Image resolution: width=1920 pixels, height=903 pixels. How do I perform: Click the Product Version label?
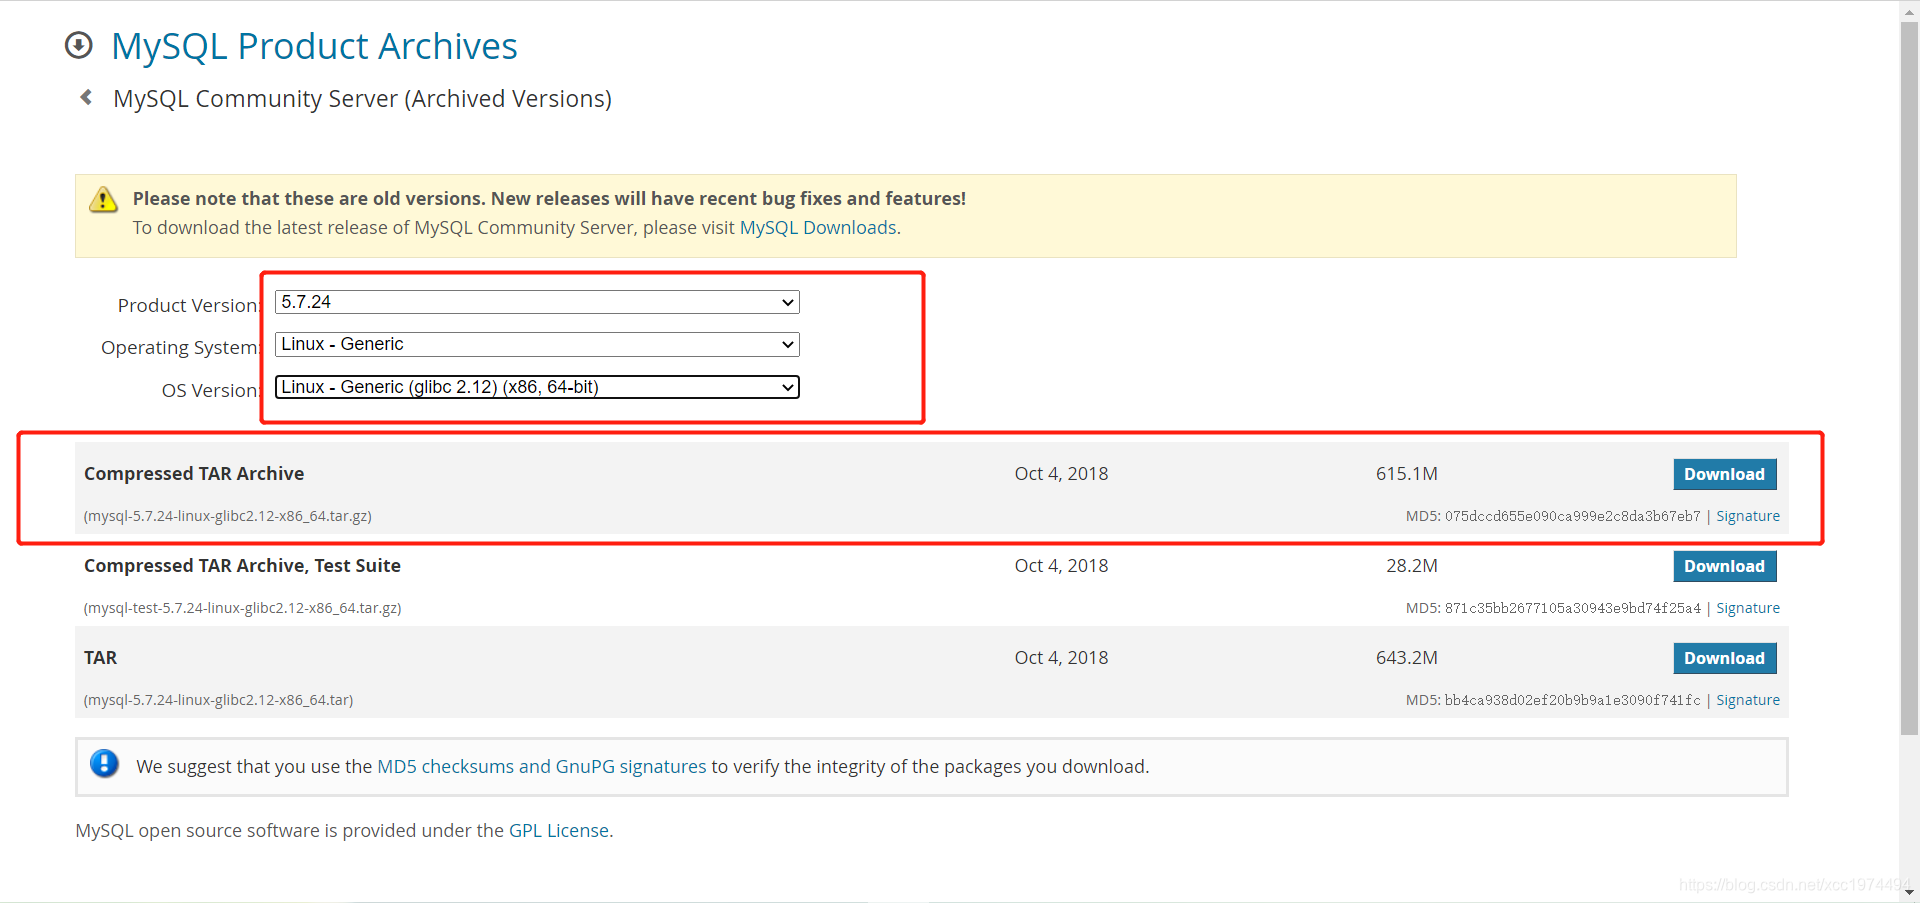pyautogui.click(x=188, y=305)
